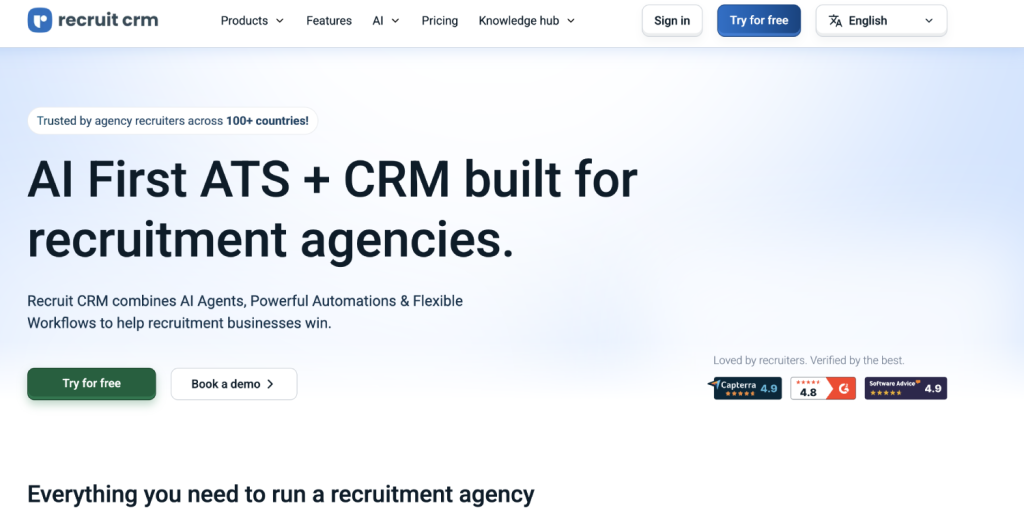Click the Trusted by agency recruiters pill
This screenshot has width=1024, height=525.
pos(172,121)
